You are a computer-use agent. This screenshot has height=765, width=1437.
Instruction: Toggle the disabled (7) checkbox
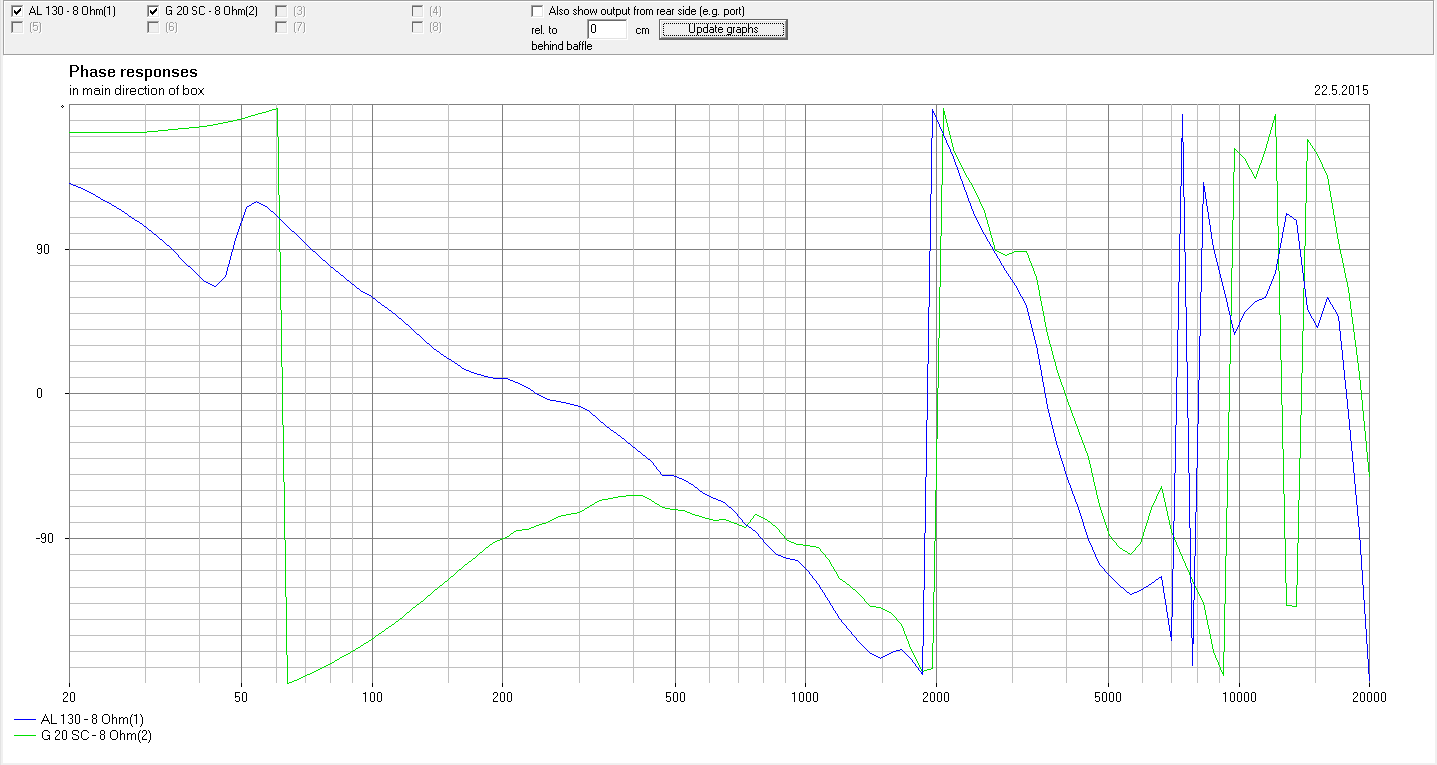click(281, 27)
